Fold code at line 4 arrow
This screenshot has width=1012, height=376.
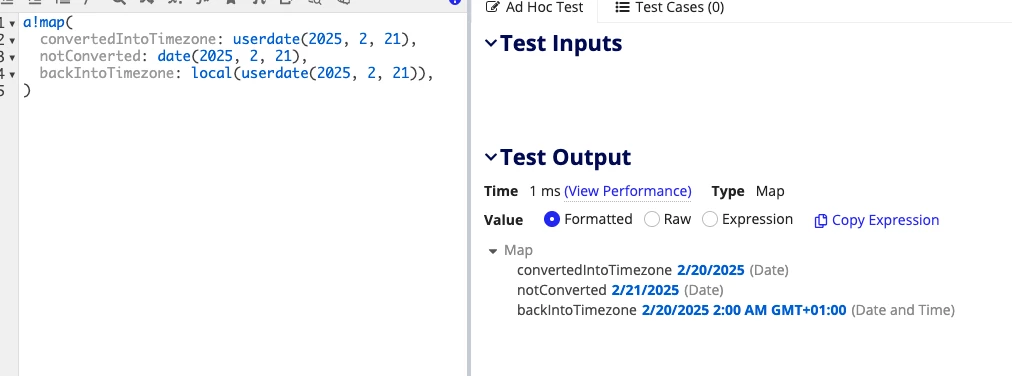12,74
